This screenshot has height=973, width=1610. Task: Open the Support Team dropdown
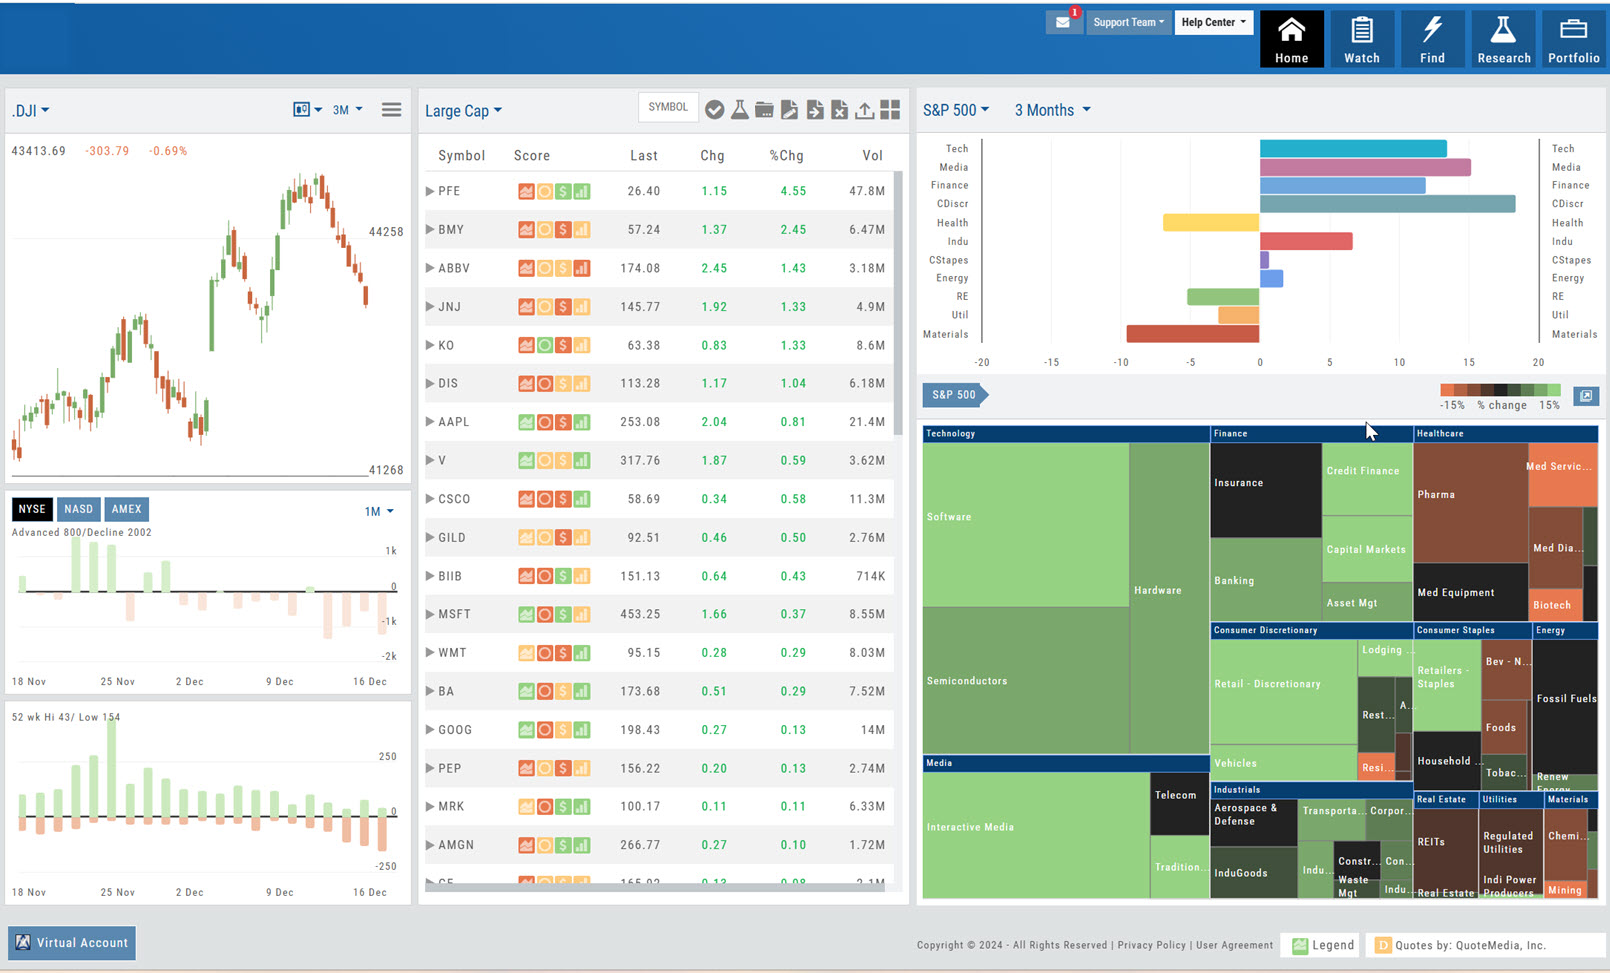point(1128,22)
